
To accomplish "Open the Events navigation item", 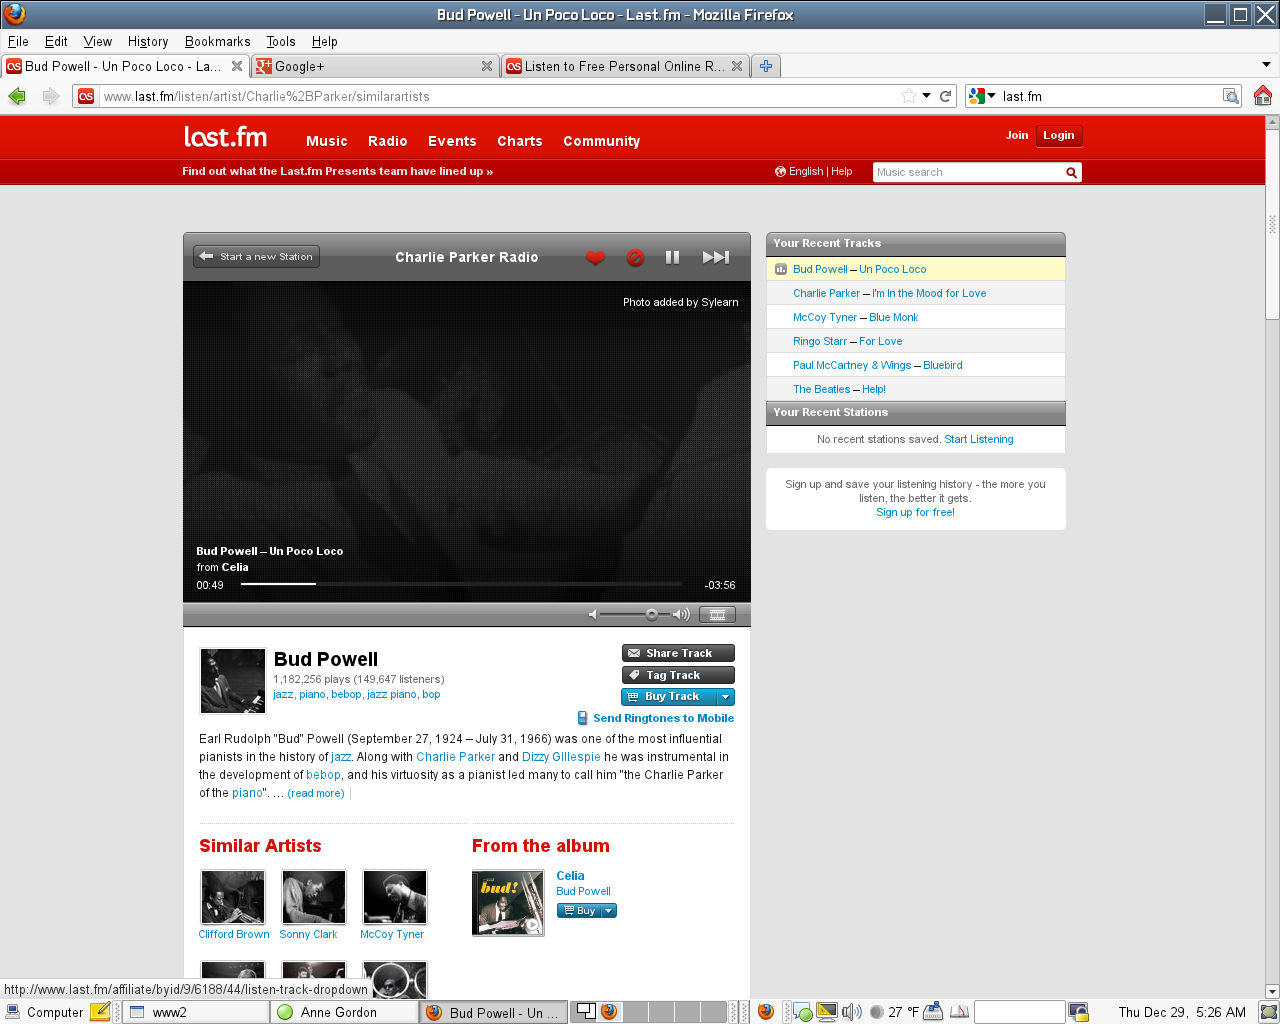I will click(452, 141).
